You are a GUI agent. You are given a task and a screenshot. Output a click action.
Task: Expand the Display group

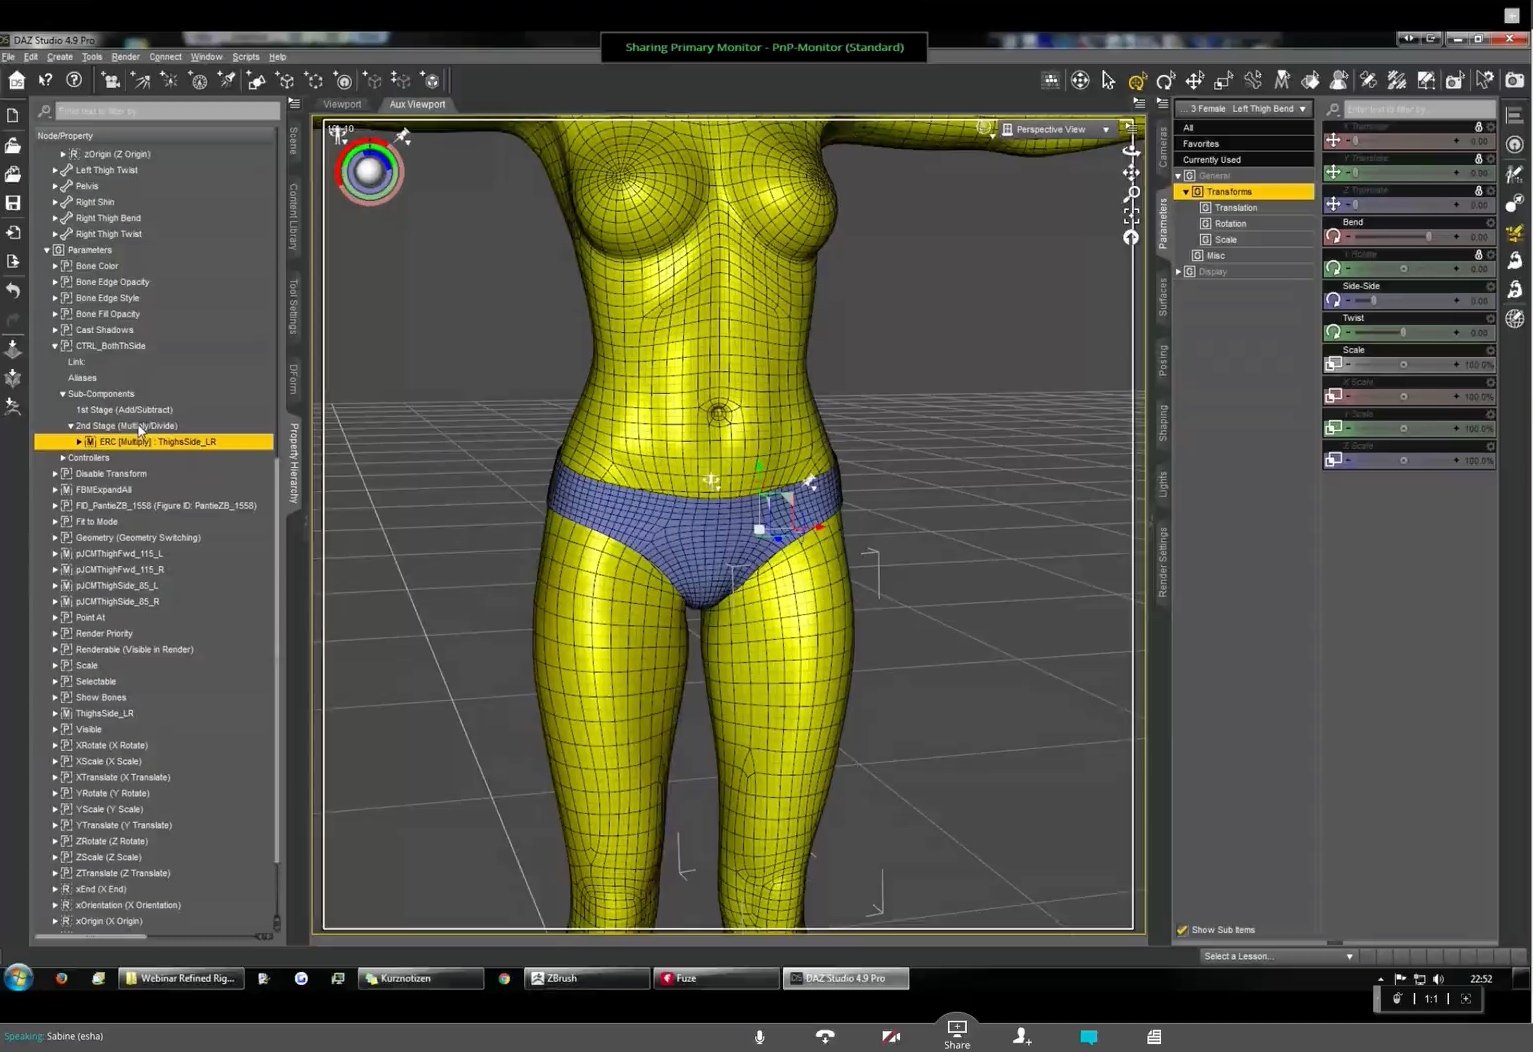[1178, 272]
